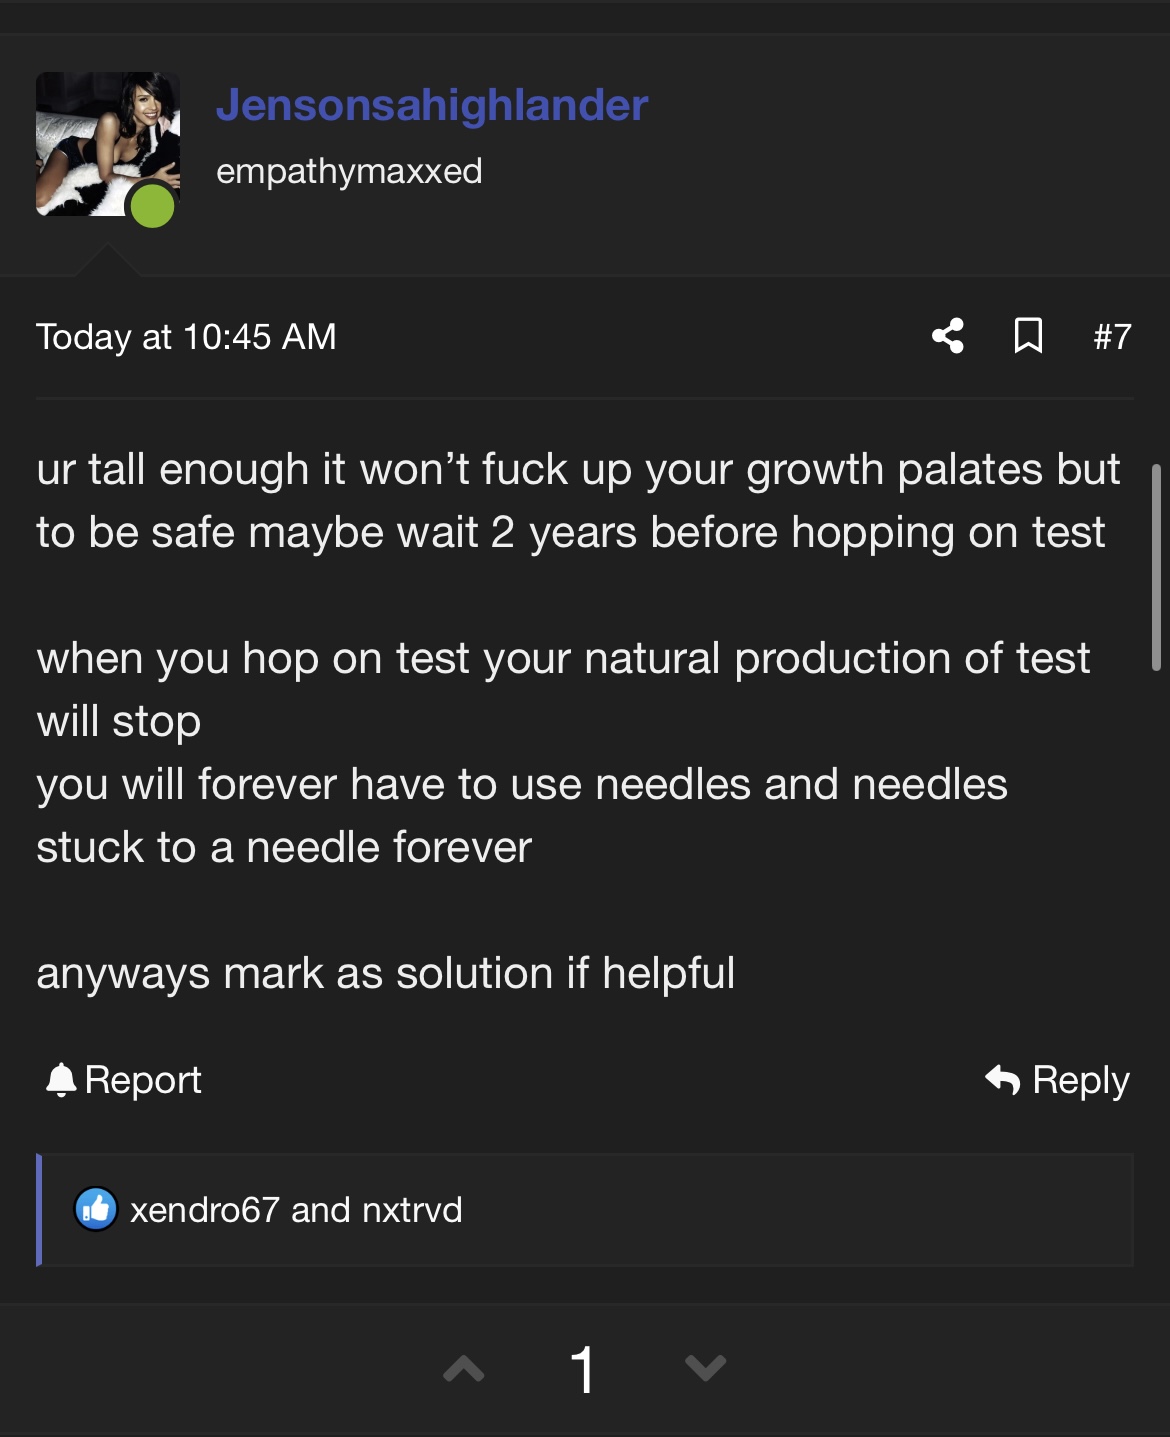Click the Today at 10:45 AM timestamp
Screen dimensions: 1170x1437
186,337
